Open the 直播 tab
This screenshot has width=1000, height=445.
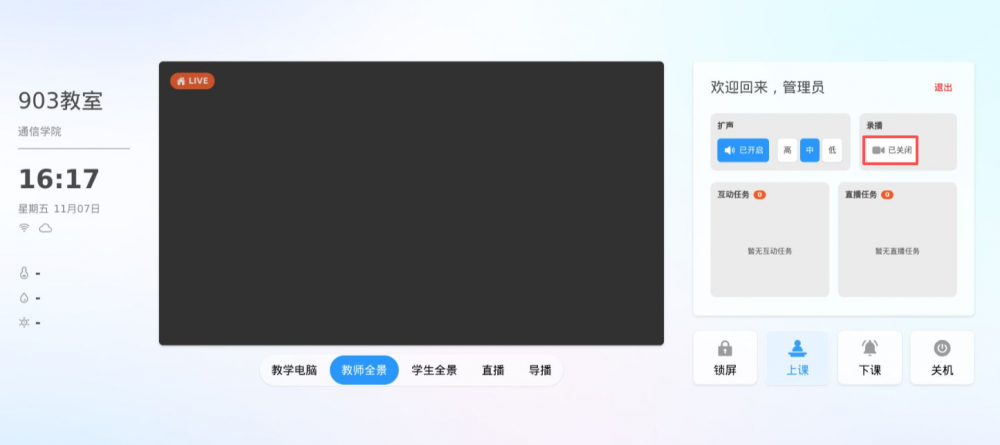pyautogui.click(x=492, y=370)
